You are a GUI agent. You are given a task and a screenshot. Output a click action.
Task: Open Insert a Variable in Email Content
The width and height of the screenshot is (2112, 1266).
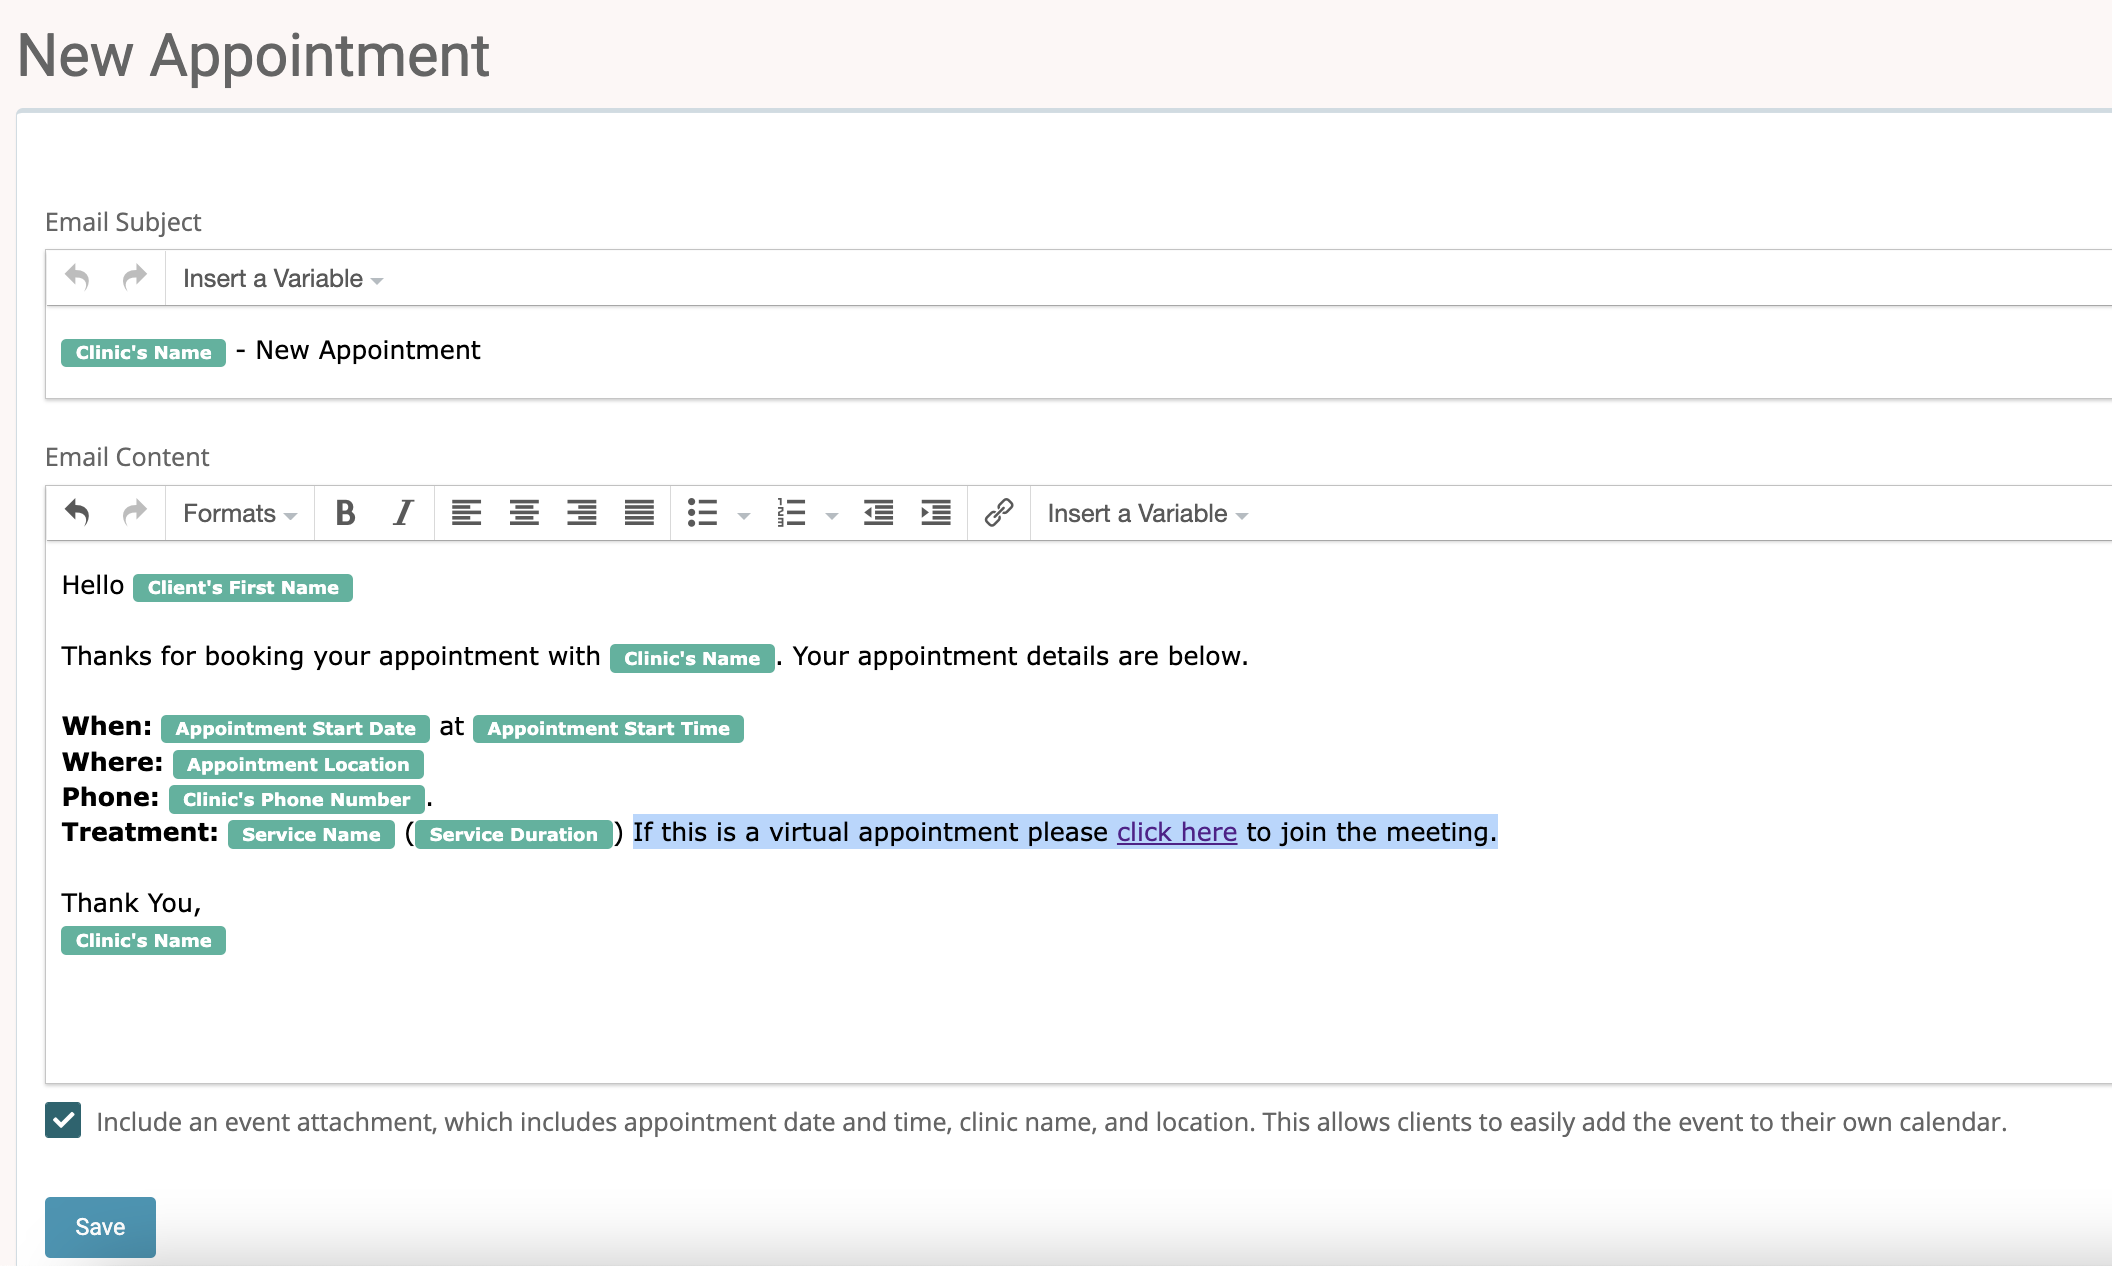(x=1147, y=513)
